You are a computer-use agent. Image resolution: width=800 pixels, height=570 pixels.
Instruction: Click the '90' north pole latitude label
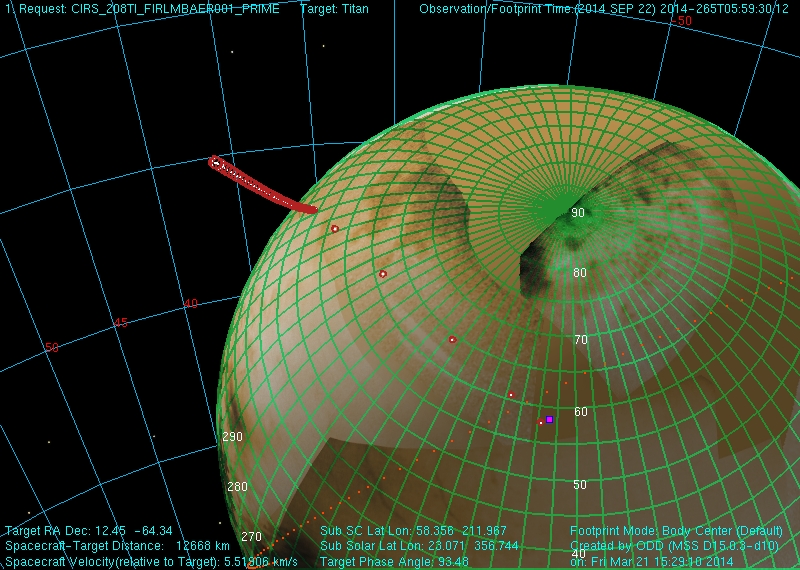(x=578, y=213)
